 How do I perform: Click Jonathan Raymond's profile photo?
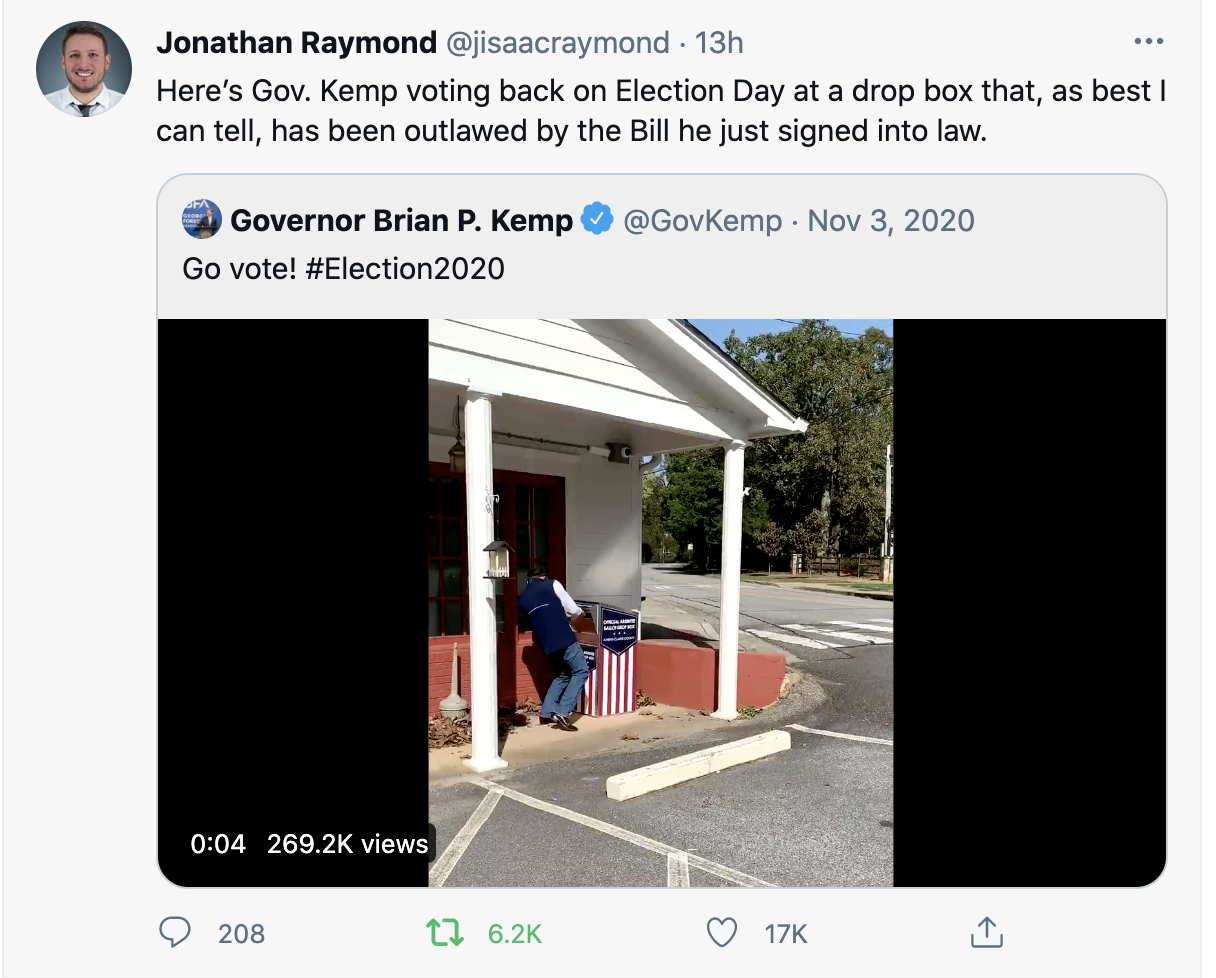84,69
